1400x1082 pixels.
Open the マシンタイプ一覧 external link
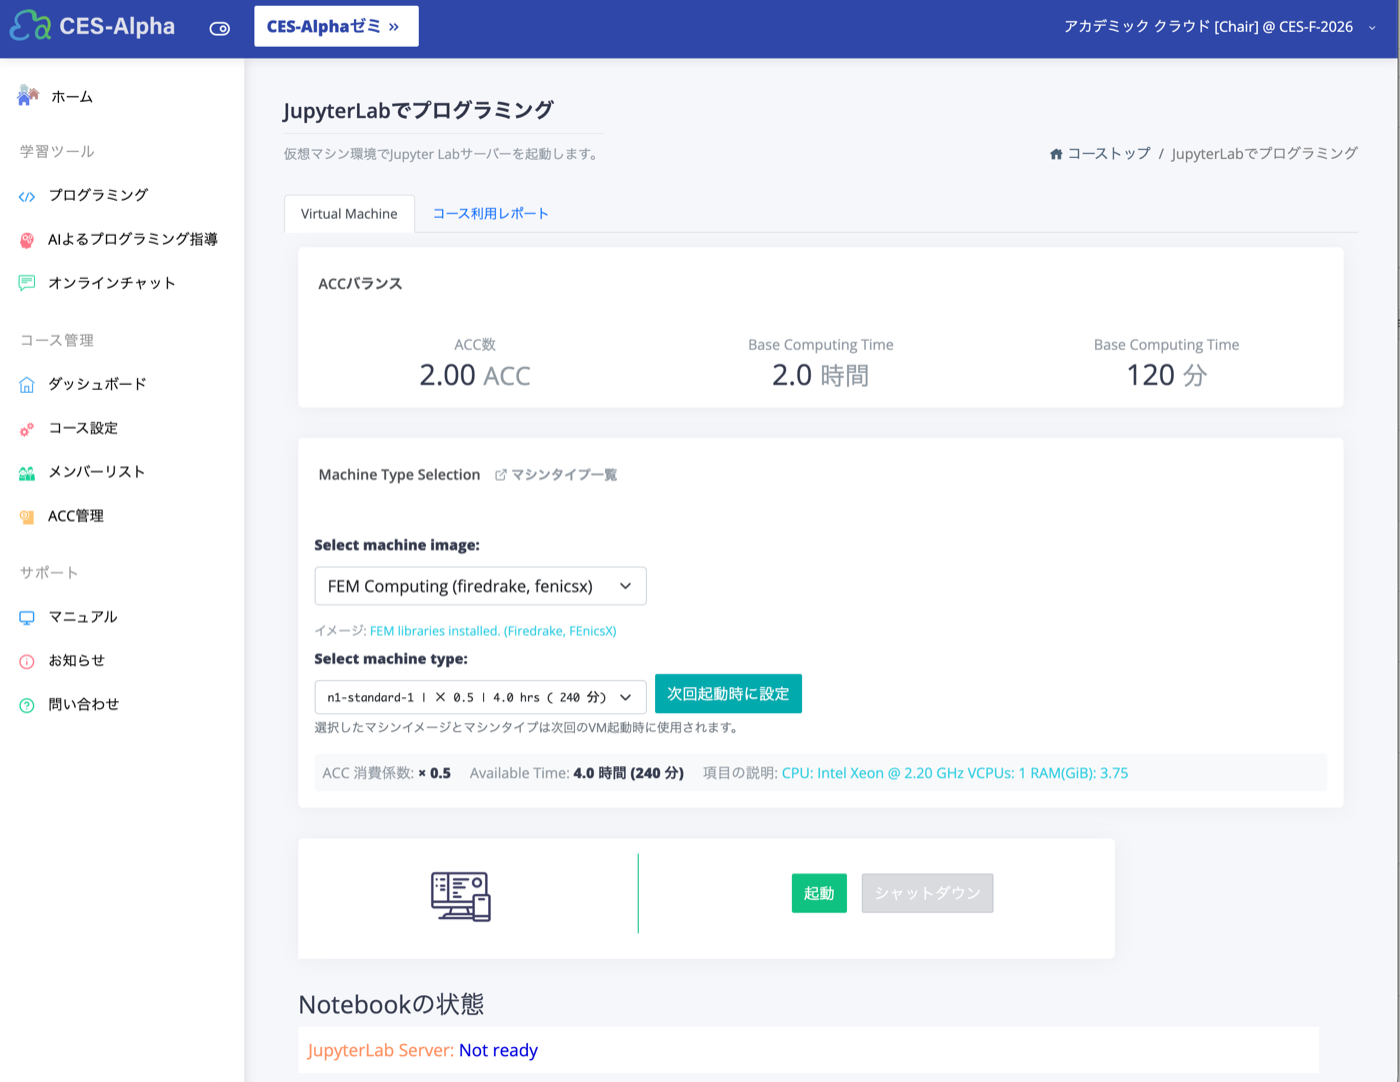click(x=556, y=475)
